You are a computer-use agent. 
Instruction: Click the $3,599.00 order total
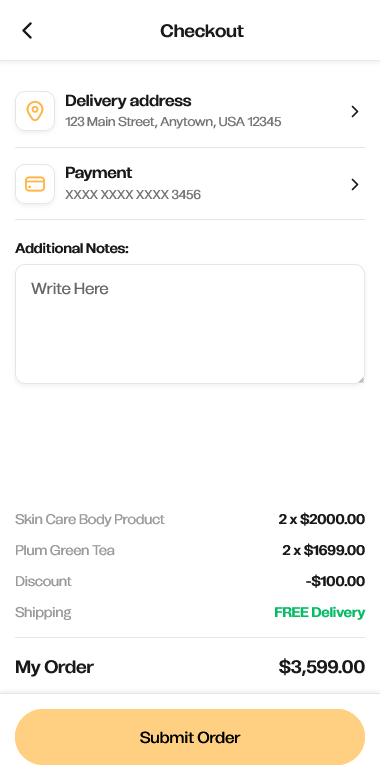[x=321, y=667]
